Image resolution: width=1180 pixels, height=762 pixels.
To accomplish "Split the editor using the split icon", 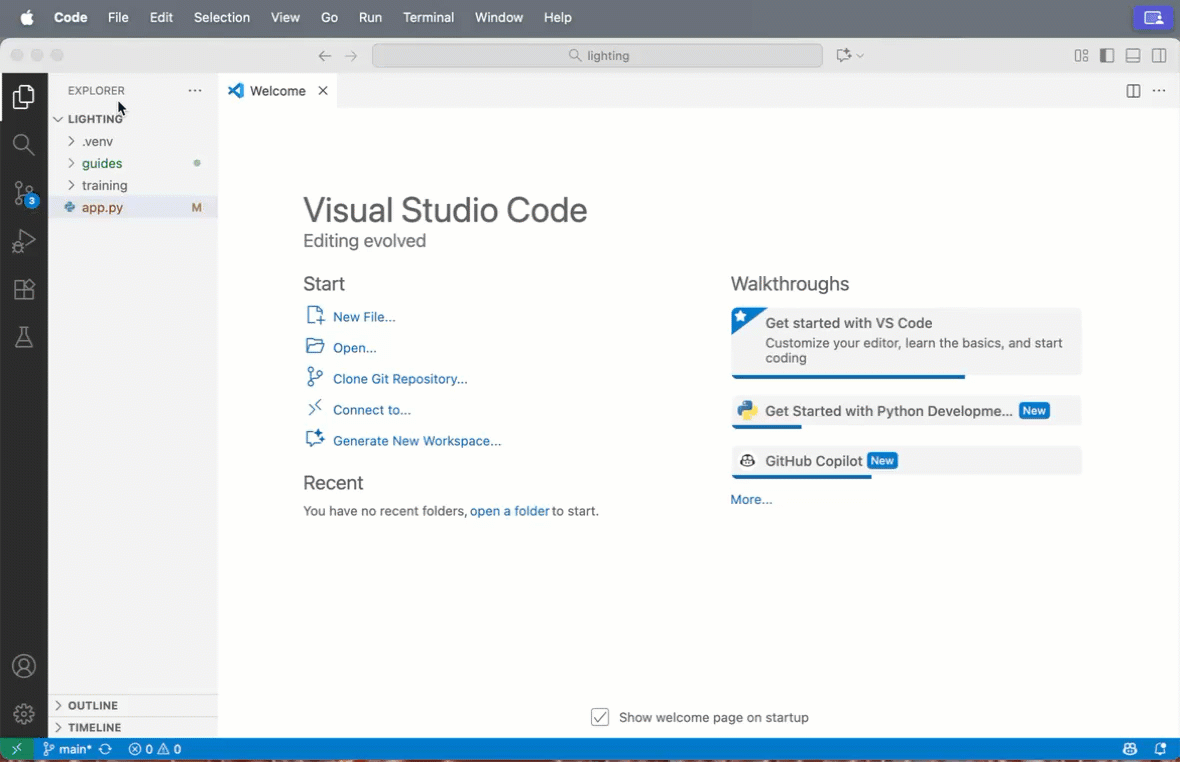I will 1132,91.
